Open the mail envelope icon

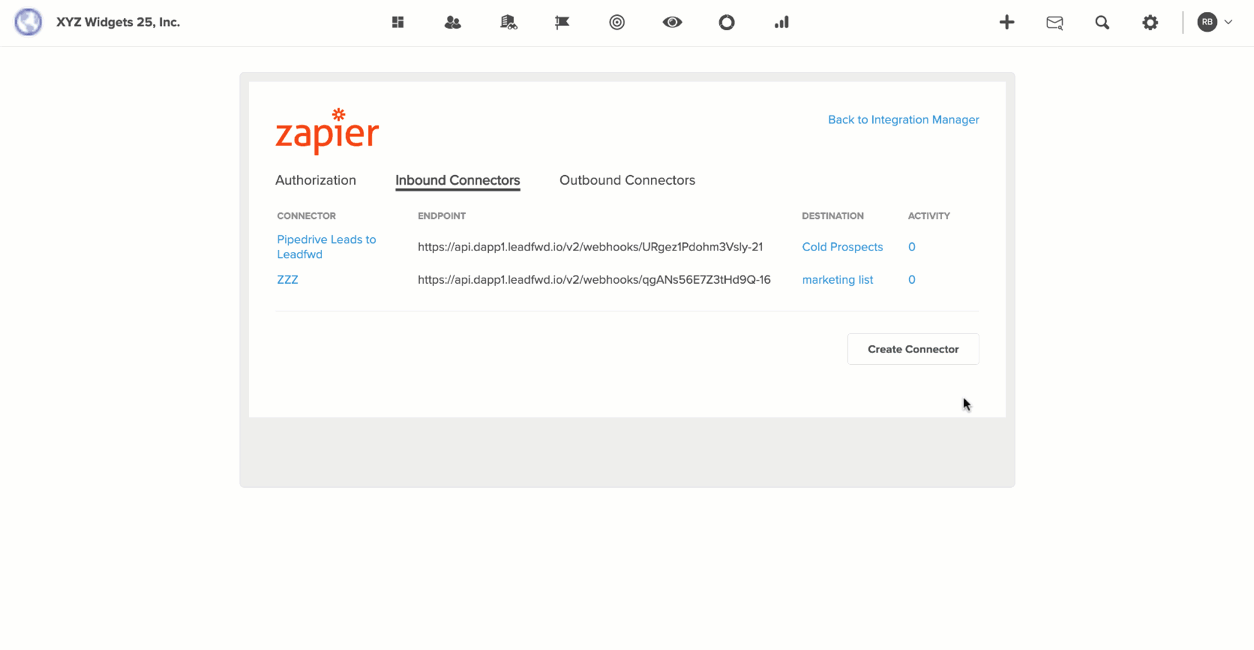pyautogui.click(x=1055, y=22)
